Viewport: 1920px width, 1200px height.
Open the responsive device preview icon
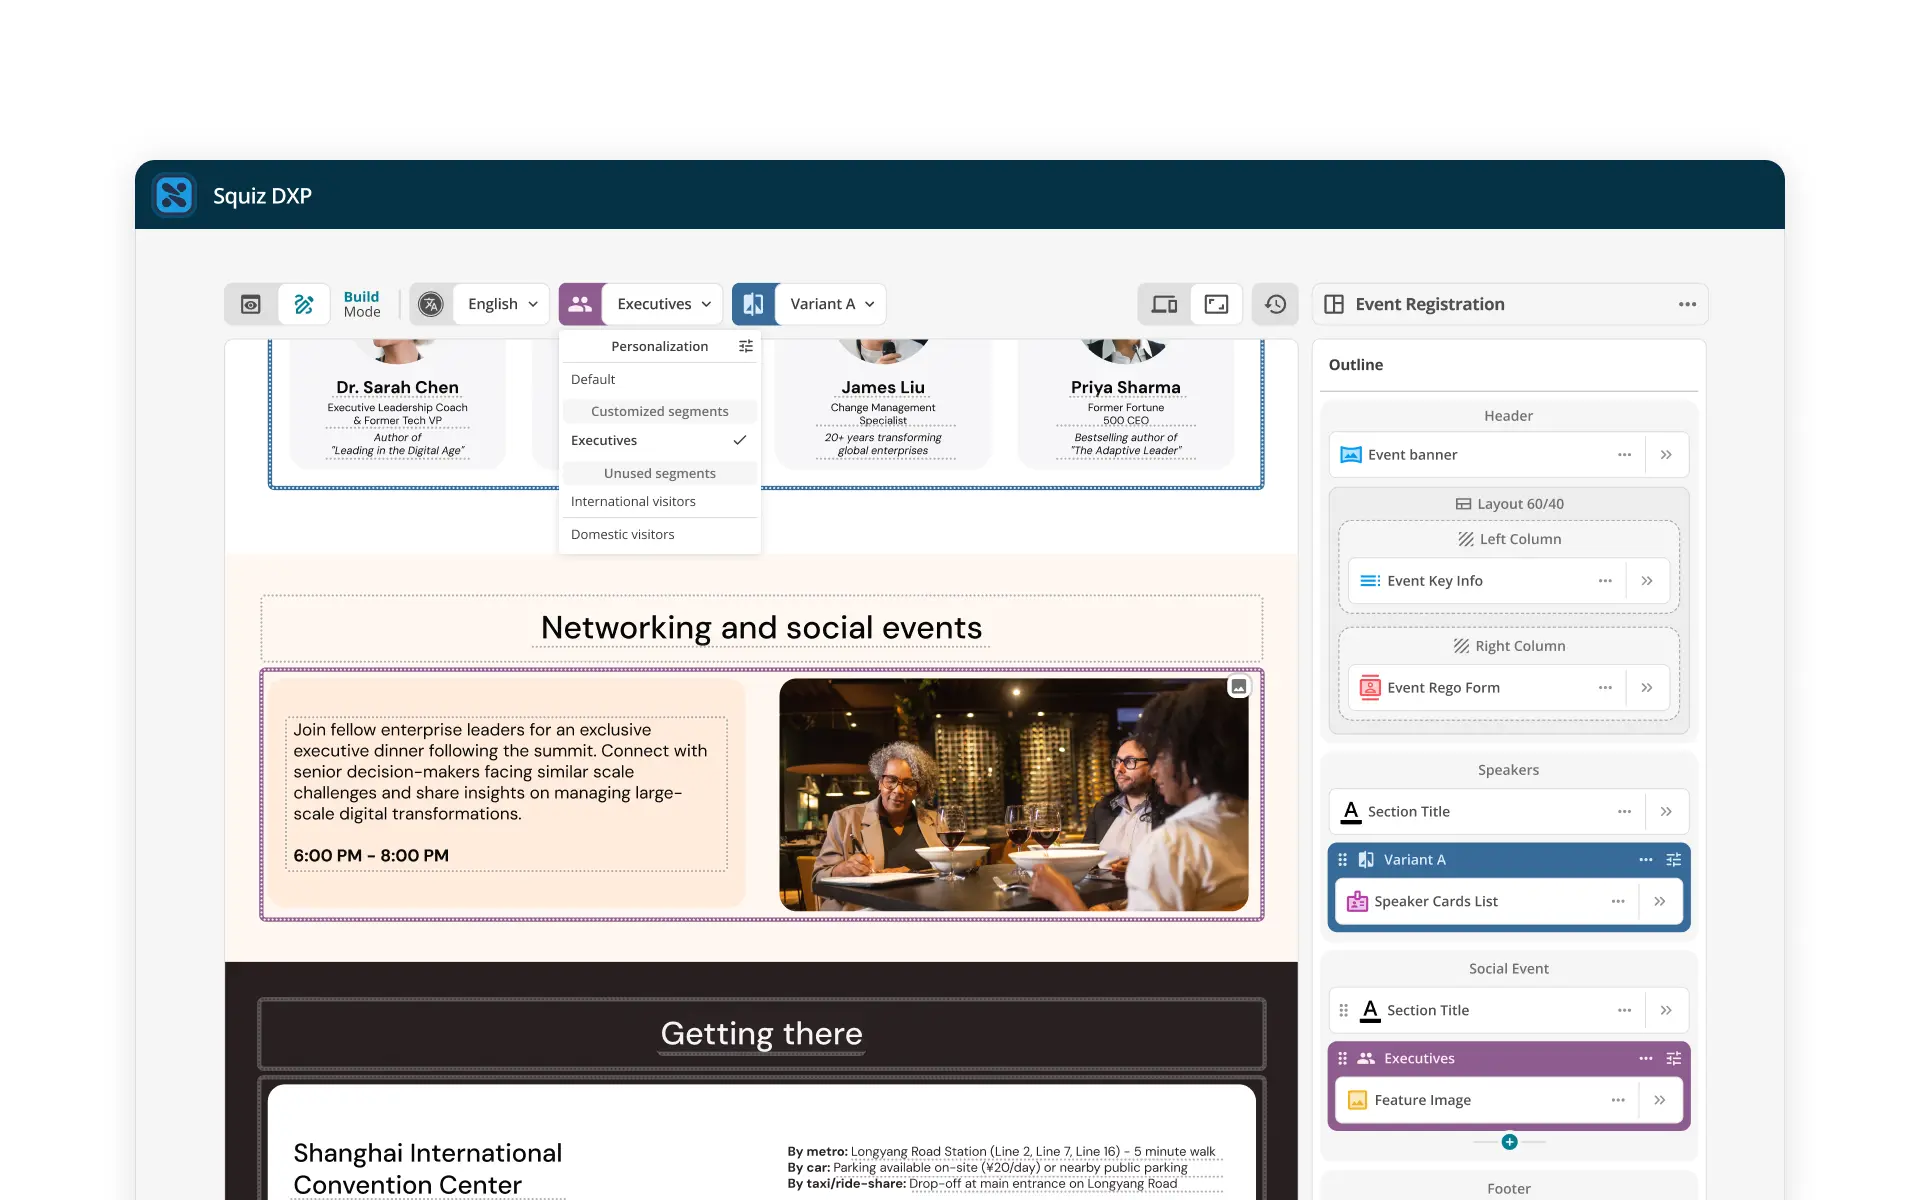tap(1164, 304)
